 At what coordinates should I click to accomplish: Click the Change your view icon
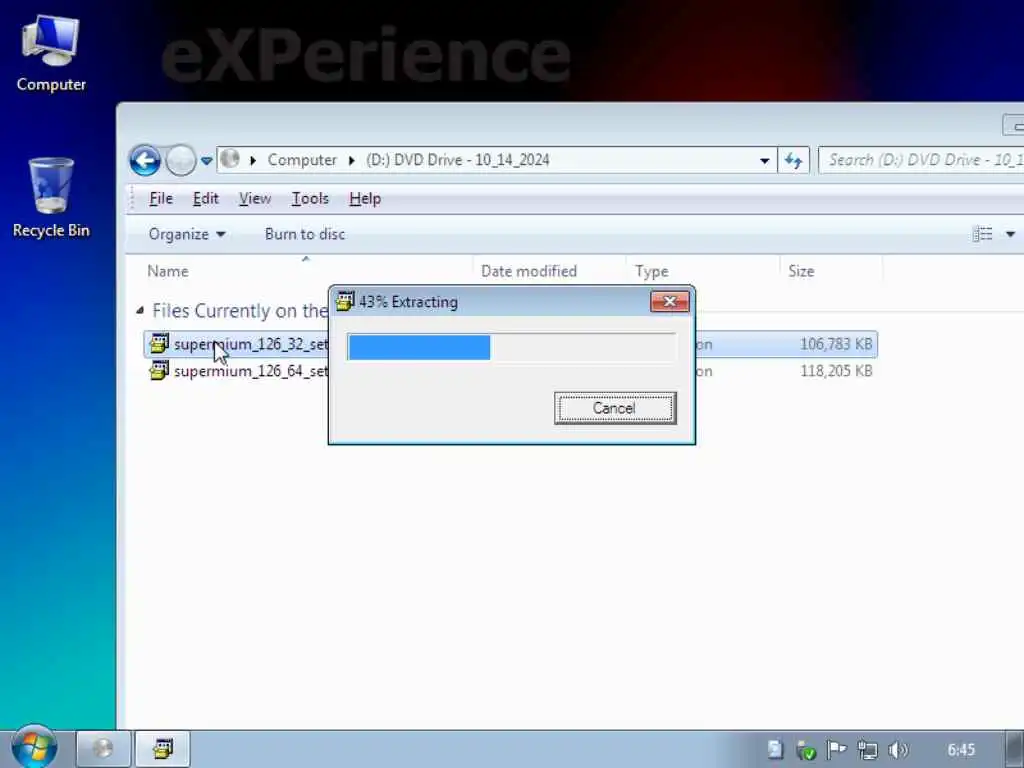pos(983,234)
